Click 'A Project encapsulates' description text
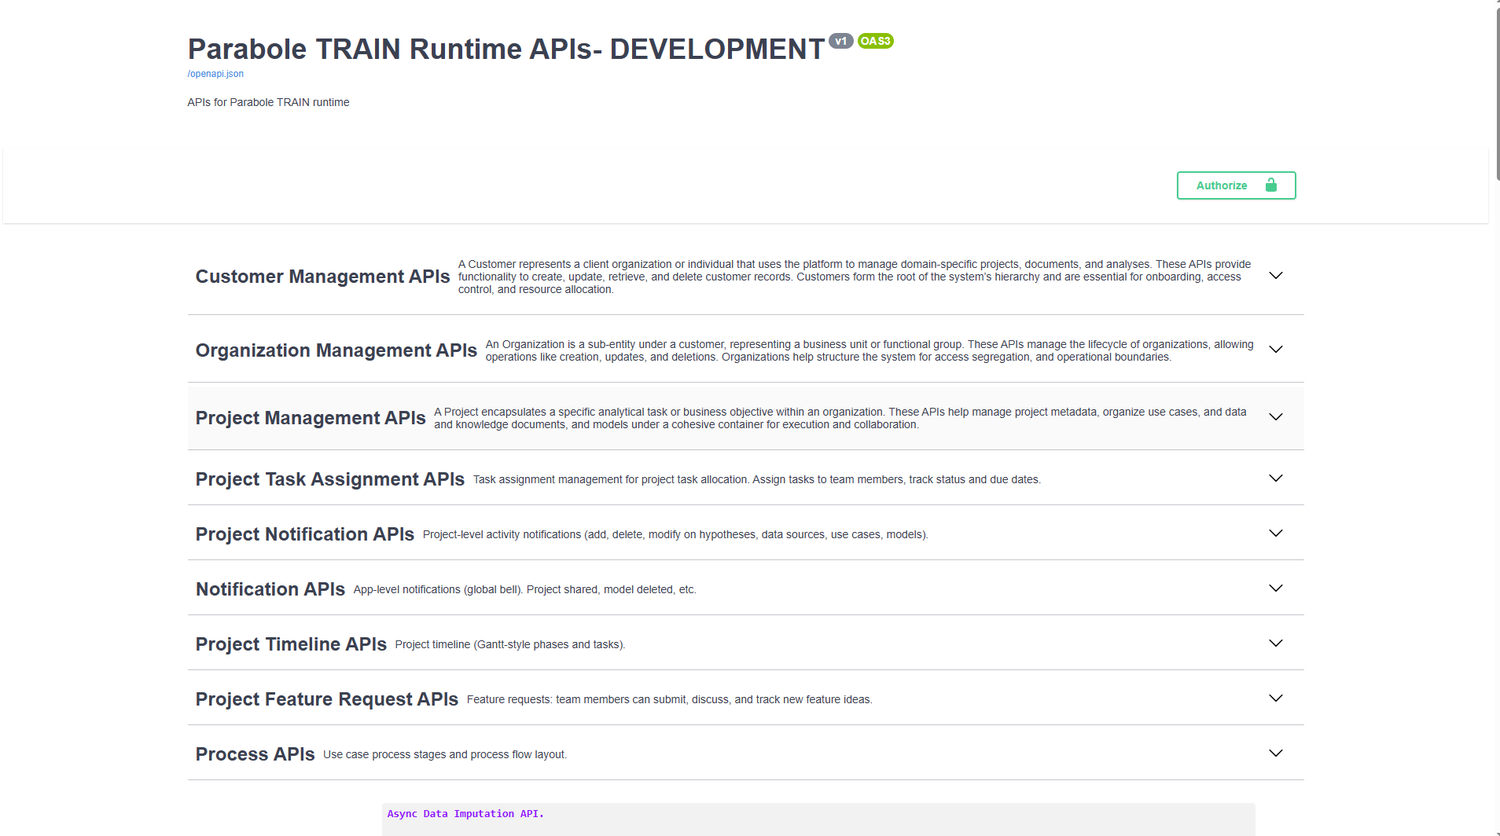 [x=841, y=418]
